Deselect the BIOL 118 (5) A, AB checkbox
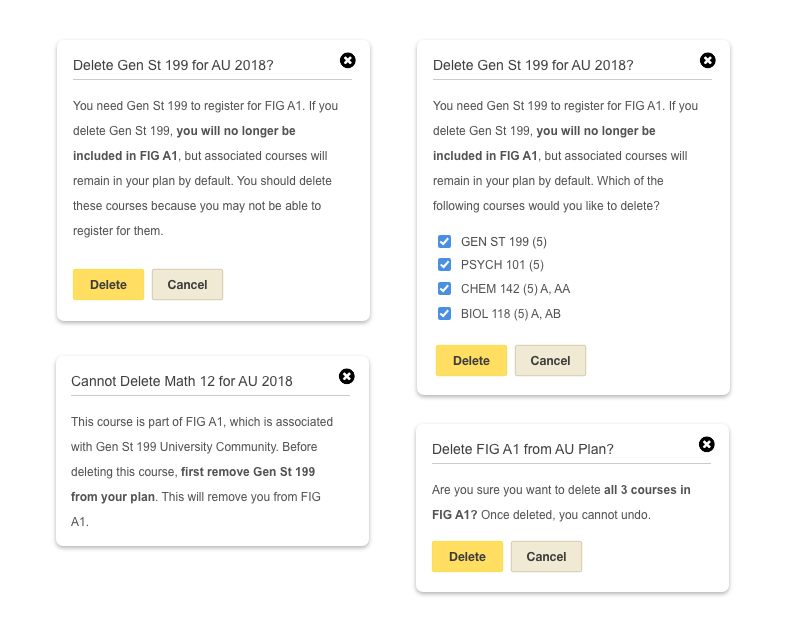 click(444, 313)
